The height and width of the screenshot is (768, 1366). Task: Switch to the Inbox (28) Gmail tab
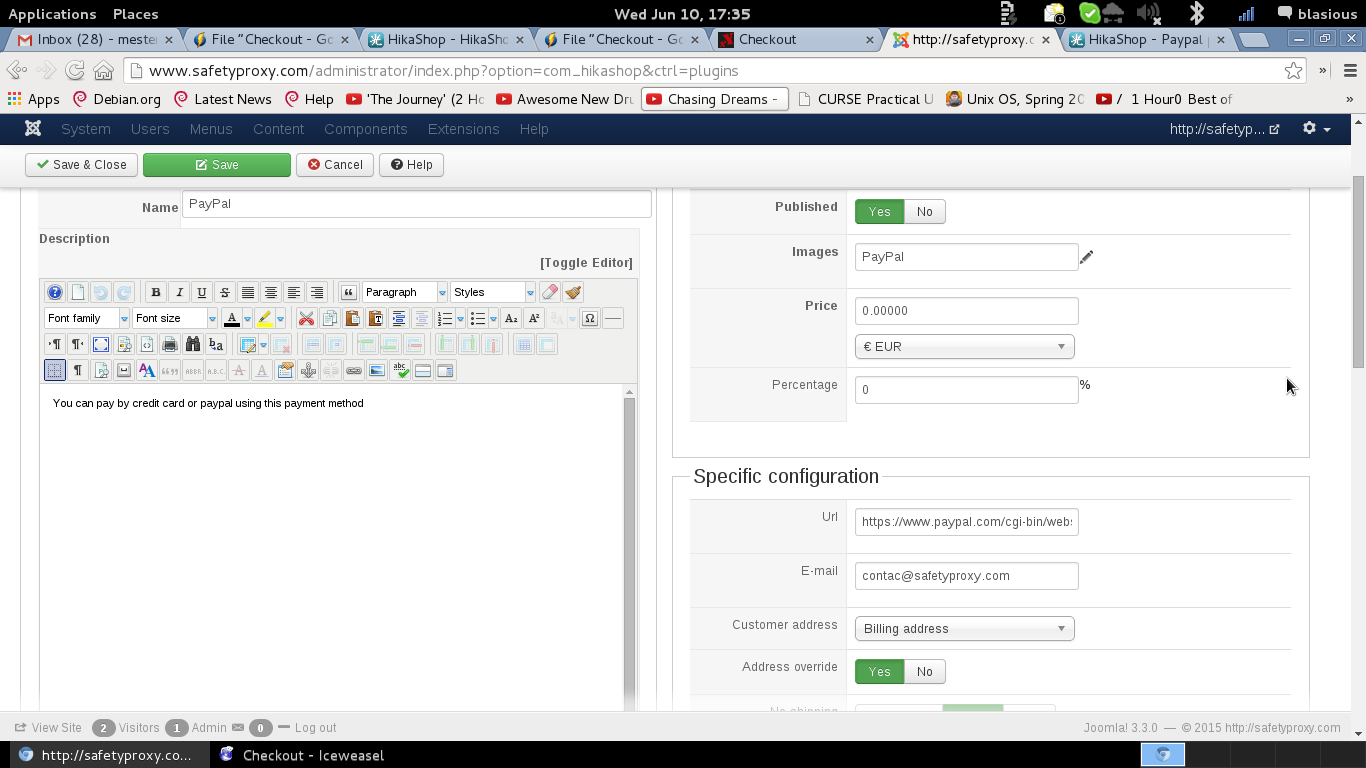pos(97,40)
